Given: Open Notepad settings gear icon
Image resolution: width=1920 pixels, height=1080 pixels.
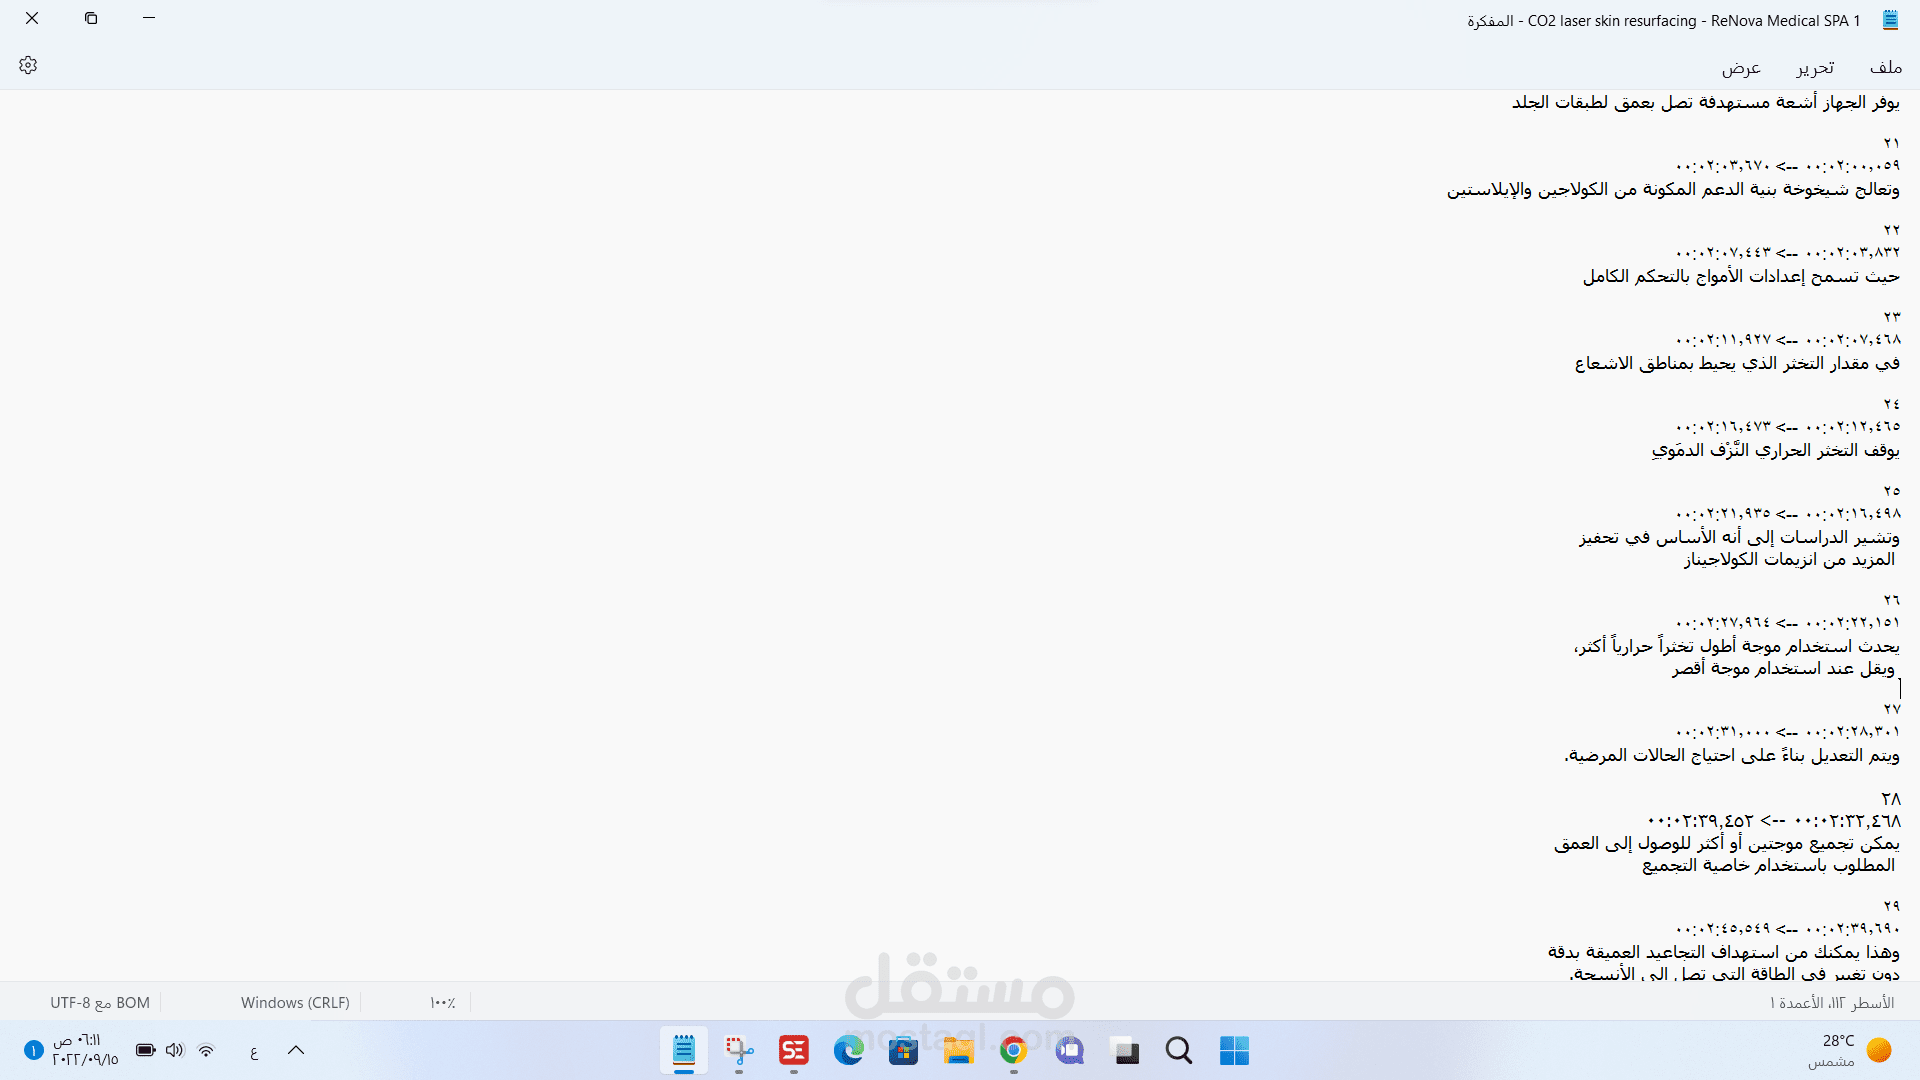Looking at the screenshot, I should click(x=28, y=65).
